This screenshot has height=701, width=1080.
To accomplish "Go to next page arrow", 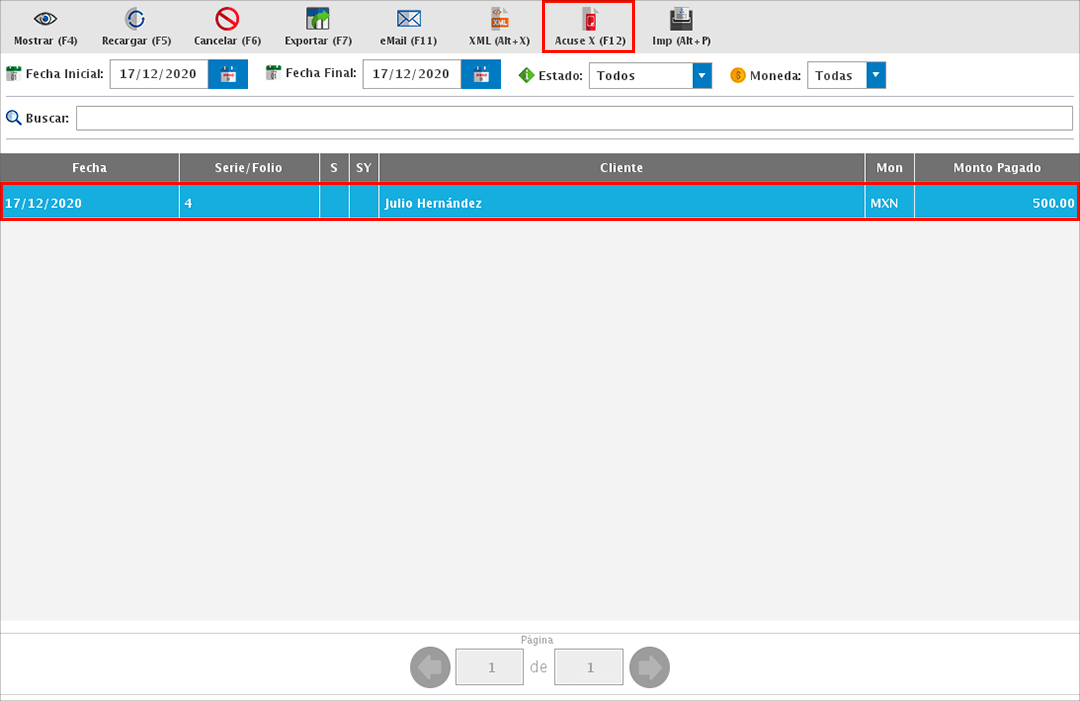I will point(650,667).
